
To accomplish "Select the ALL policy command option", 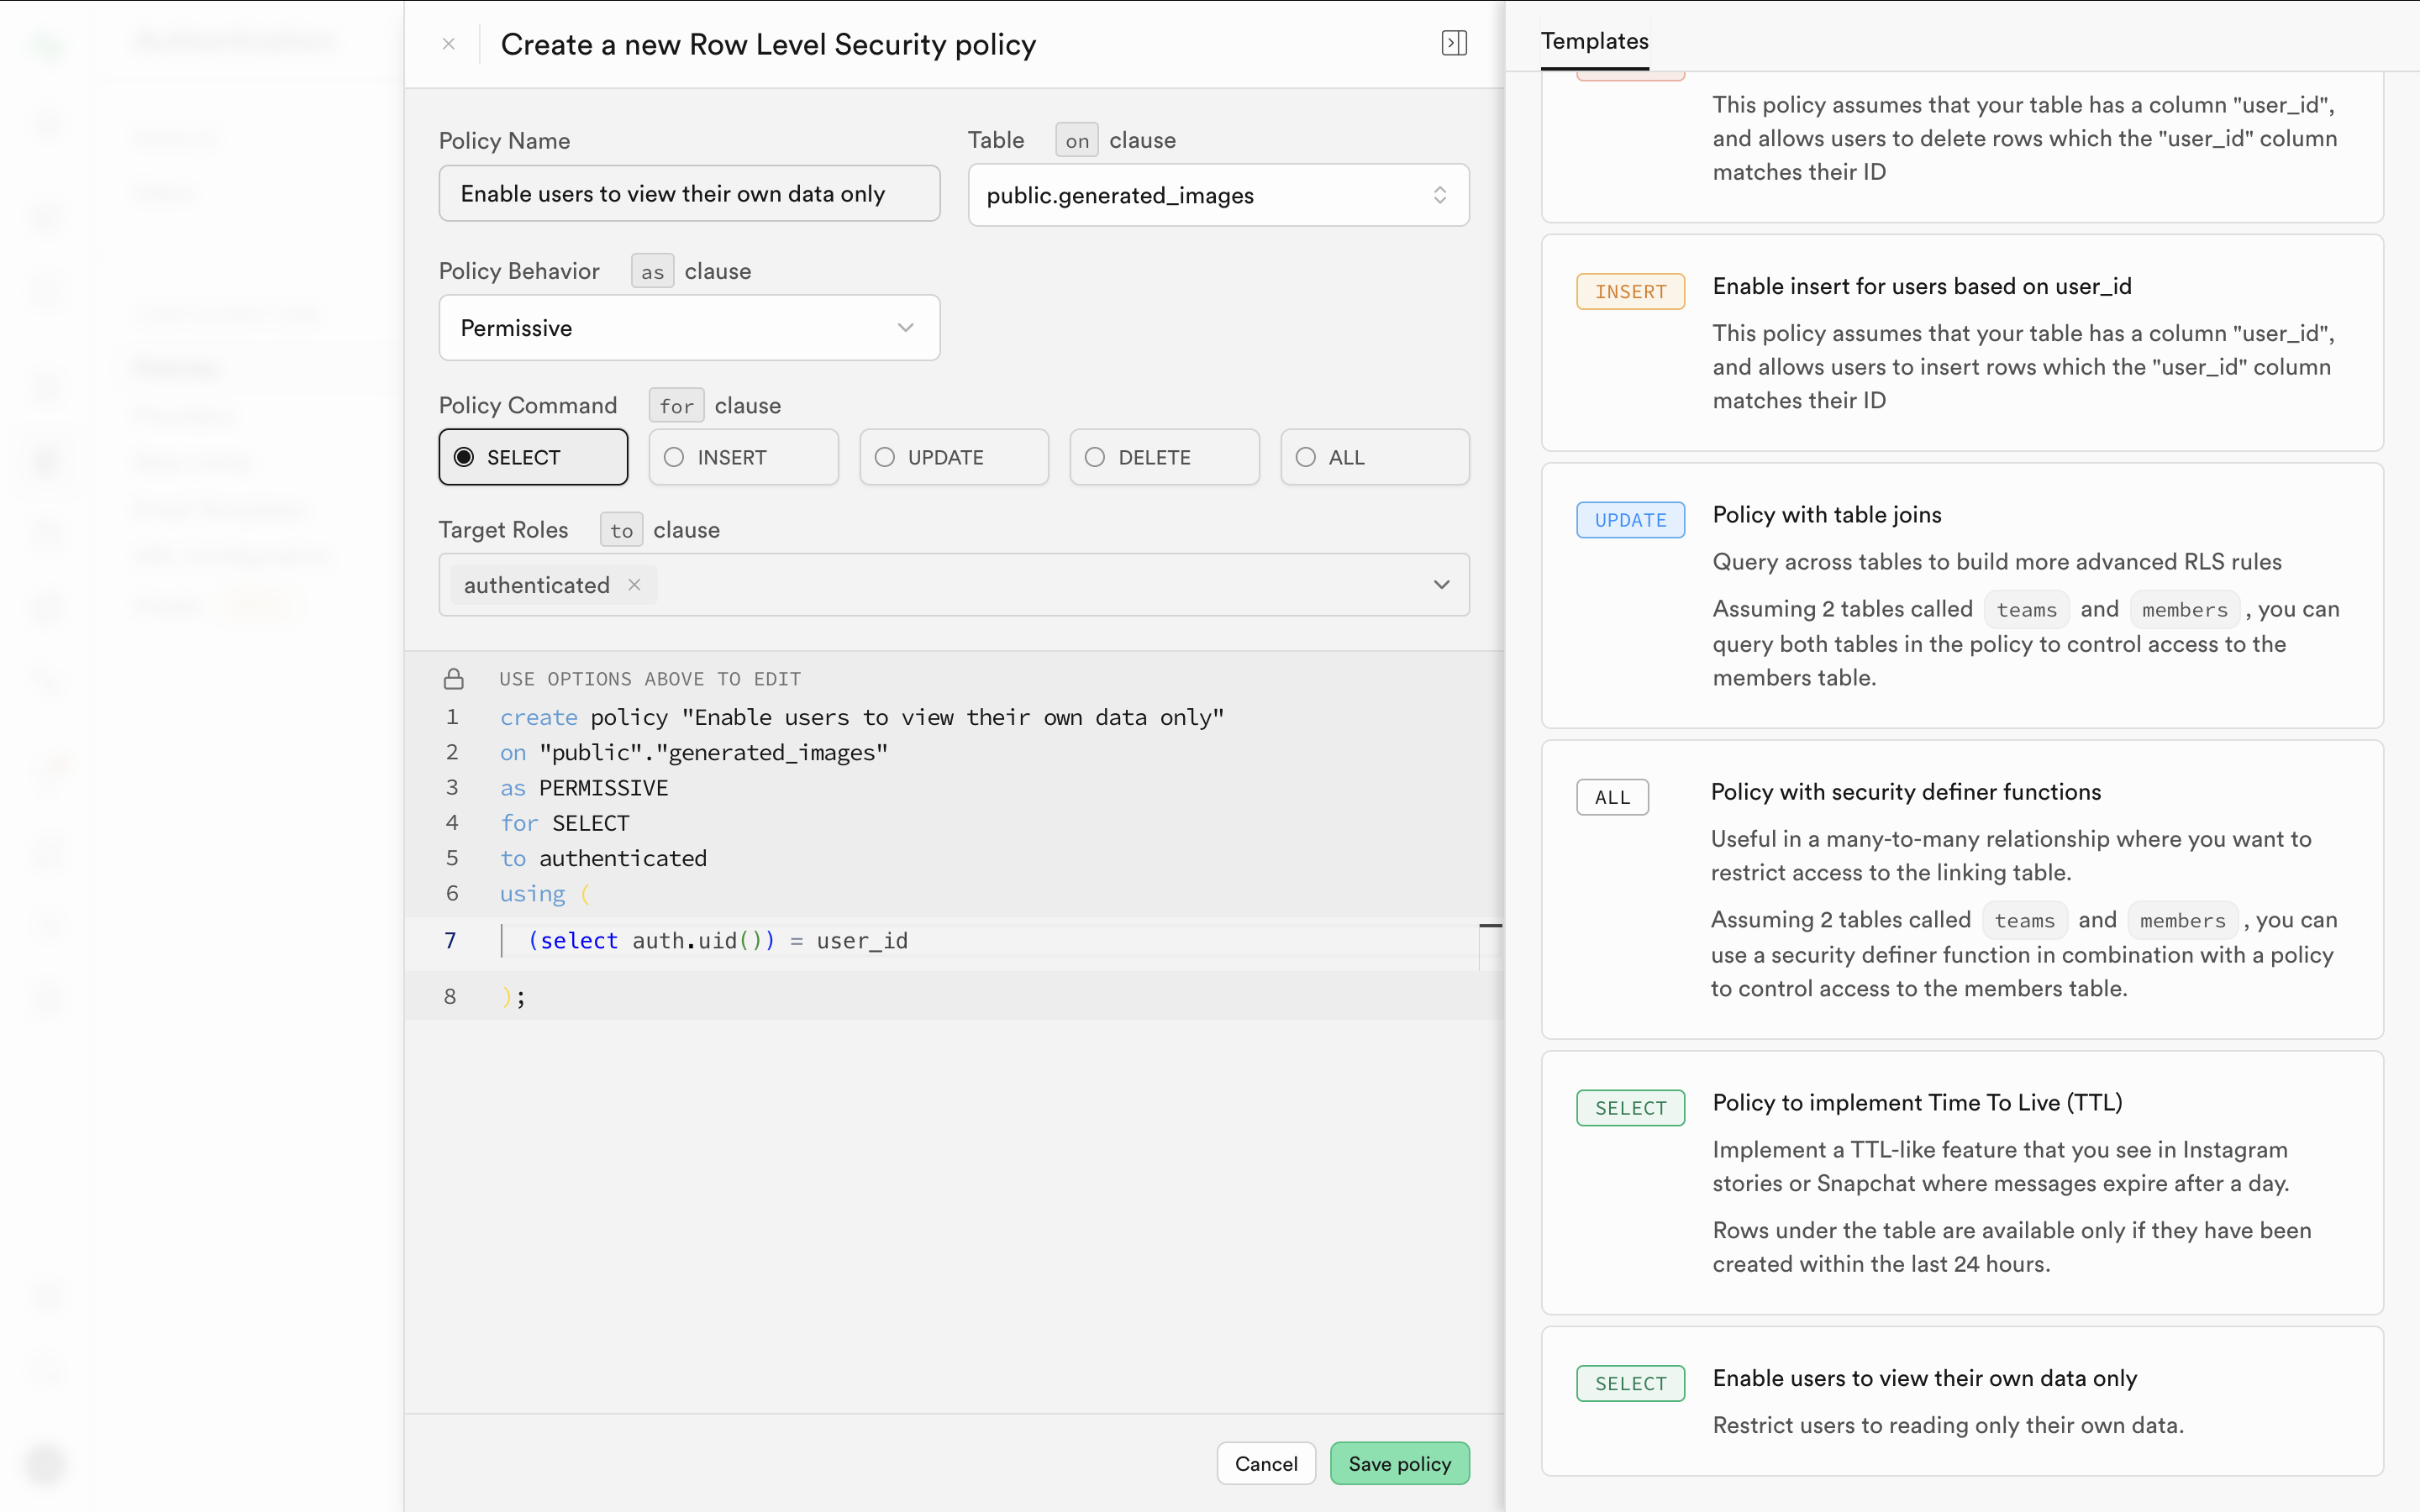I will 1374,457.
